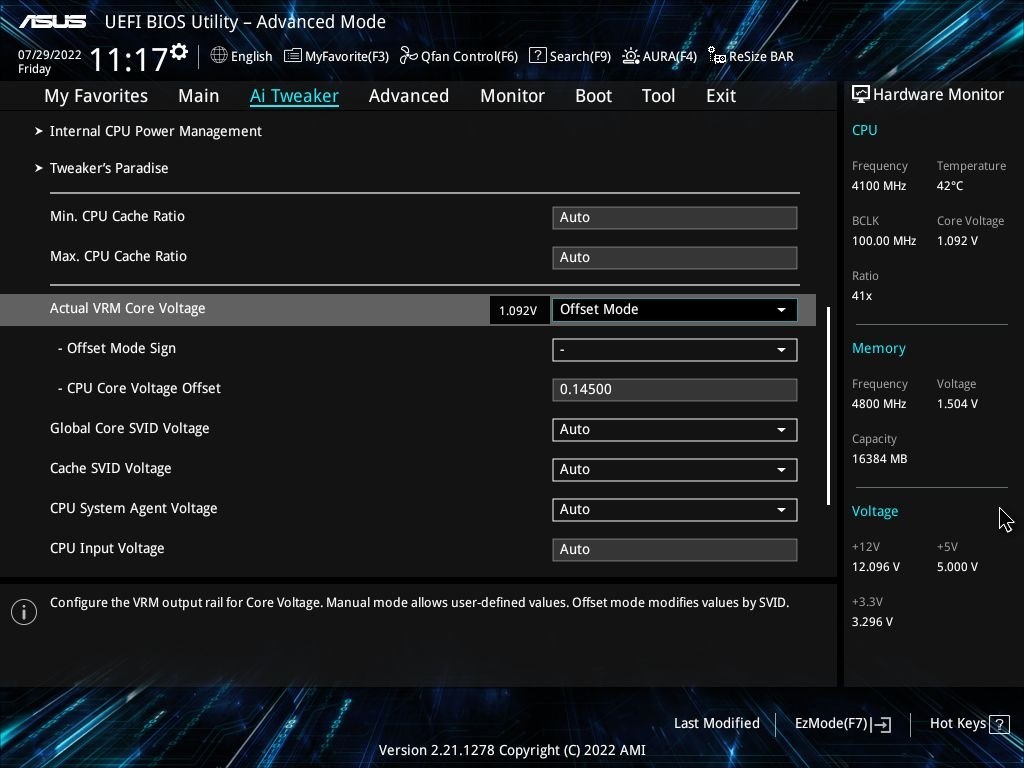Viewport: 1024px width, 768px height.
Task: Expand Internal CPU Power Management
Action: click(156, 131)
